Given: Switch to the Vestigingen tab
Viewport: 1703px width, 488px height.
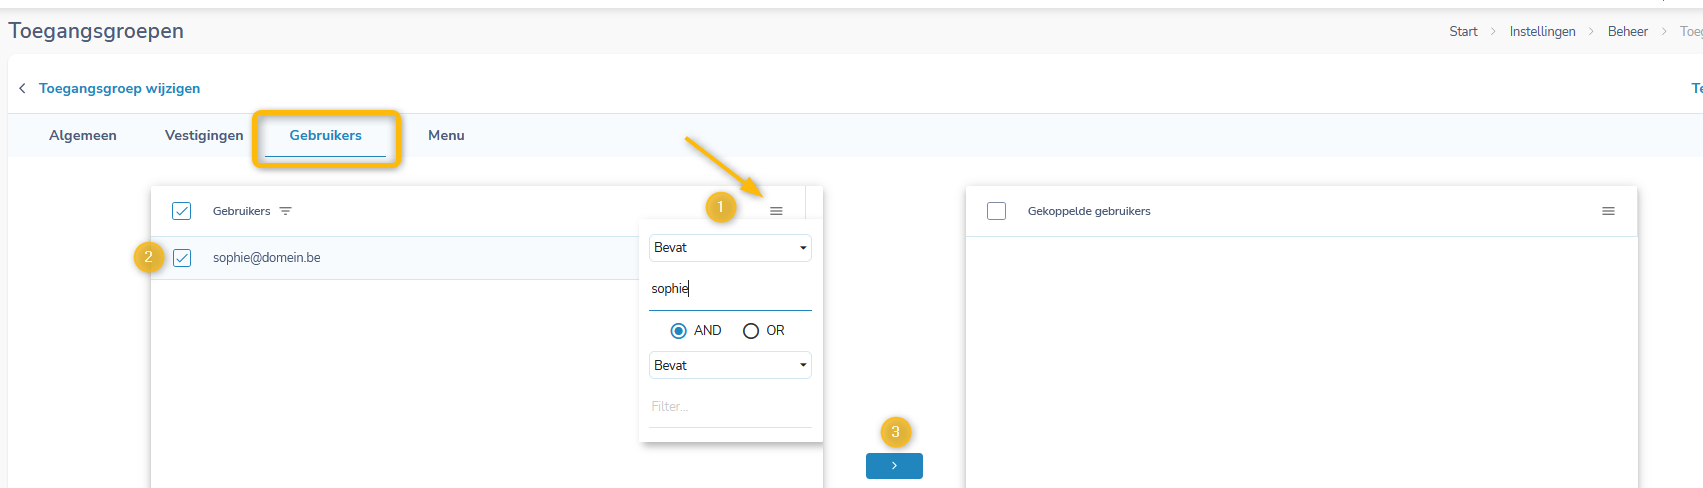Looking at the screenshot, I should point(204,135).
